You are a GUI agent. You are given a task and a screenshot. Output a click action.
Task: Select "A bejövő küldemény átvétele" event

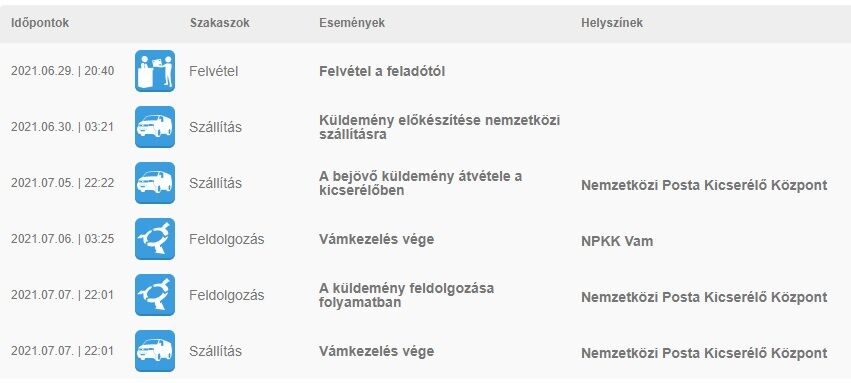[421, 183]
